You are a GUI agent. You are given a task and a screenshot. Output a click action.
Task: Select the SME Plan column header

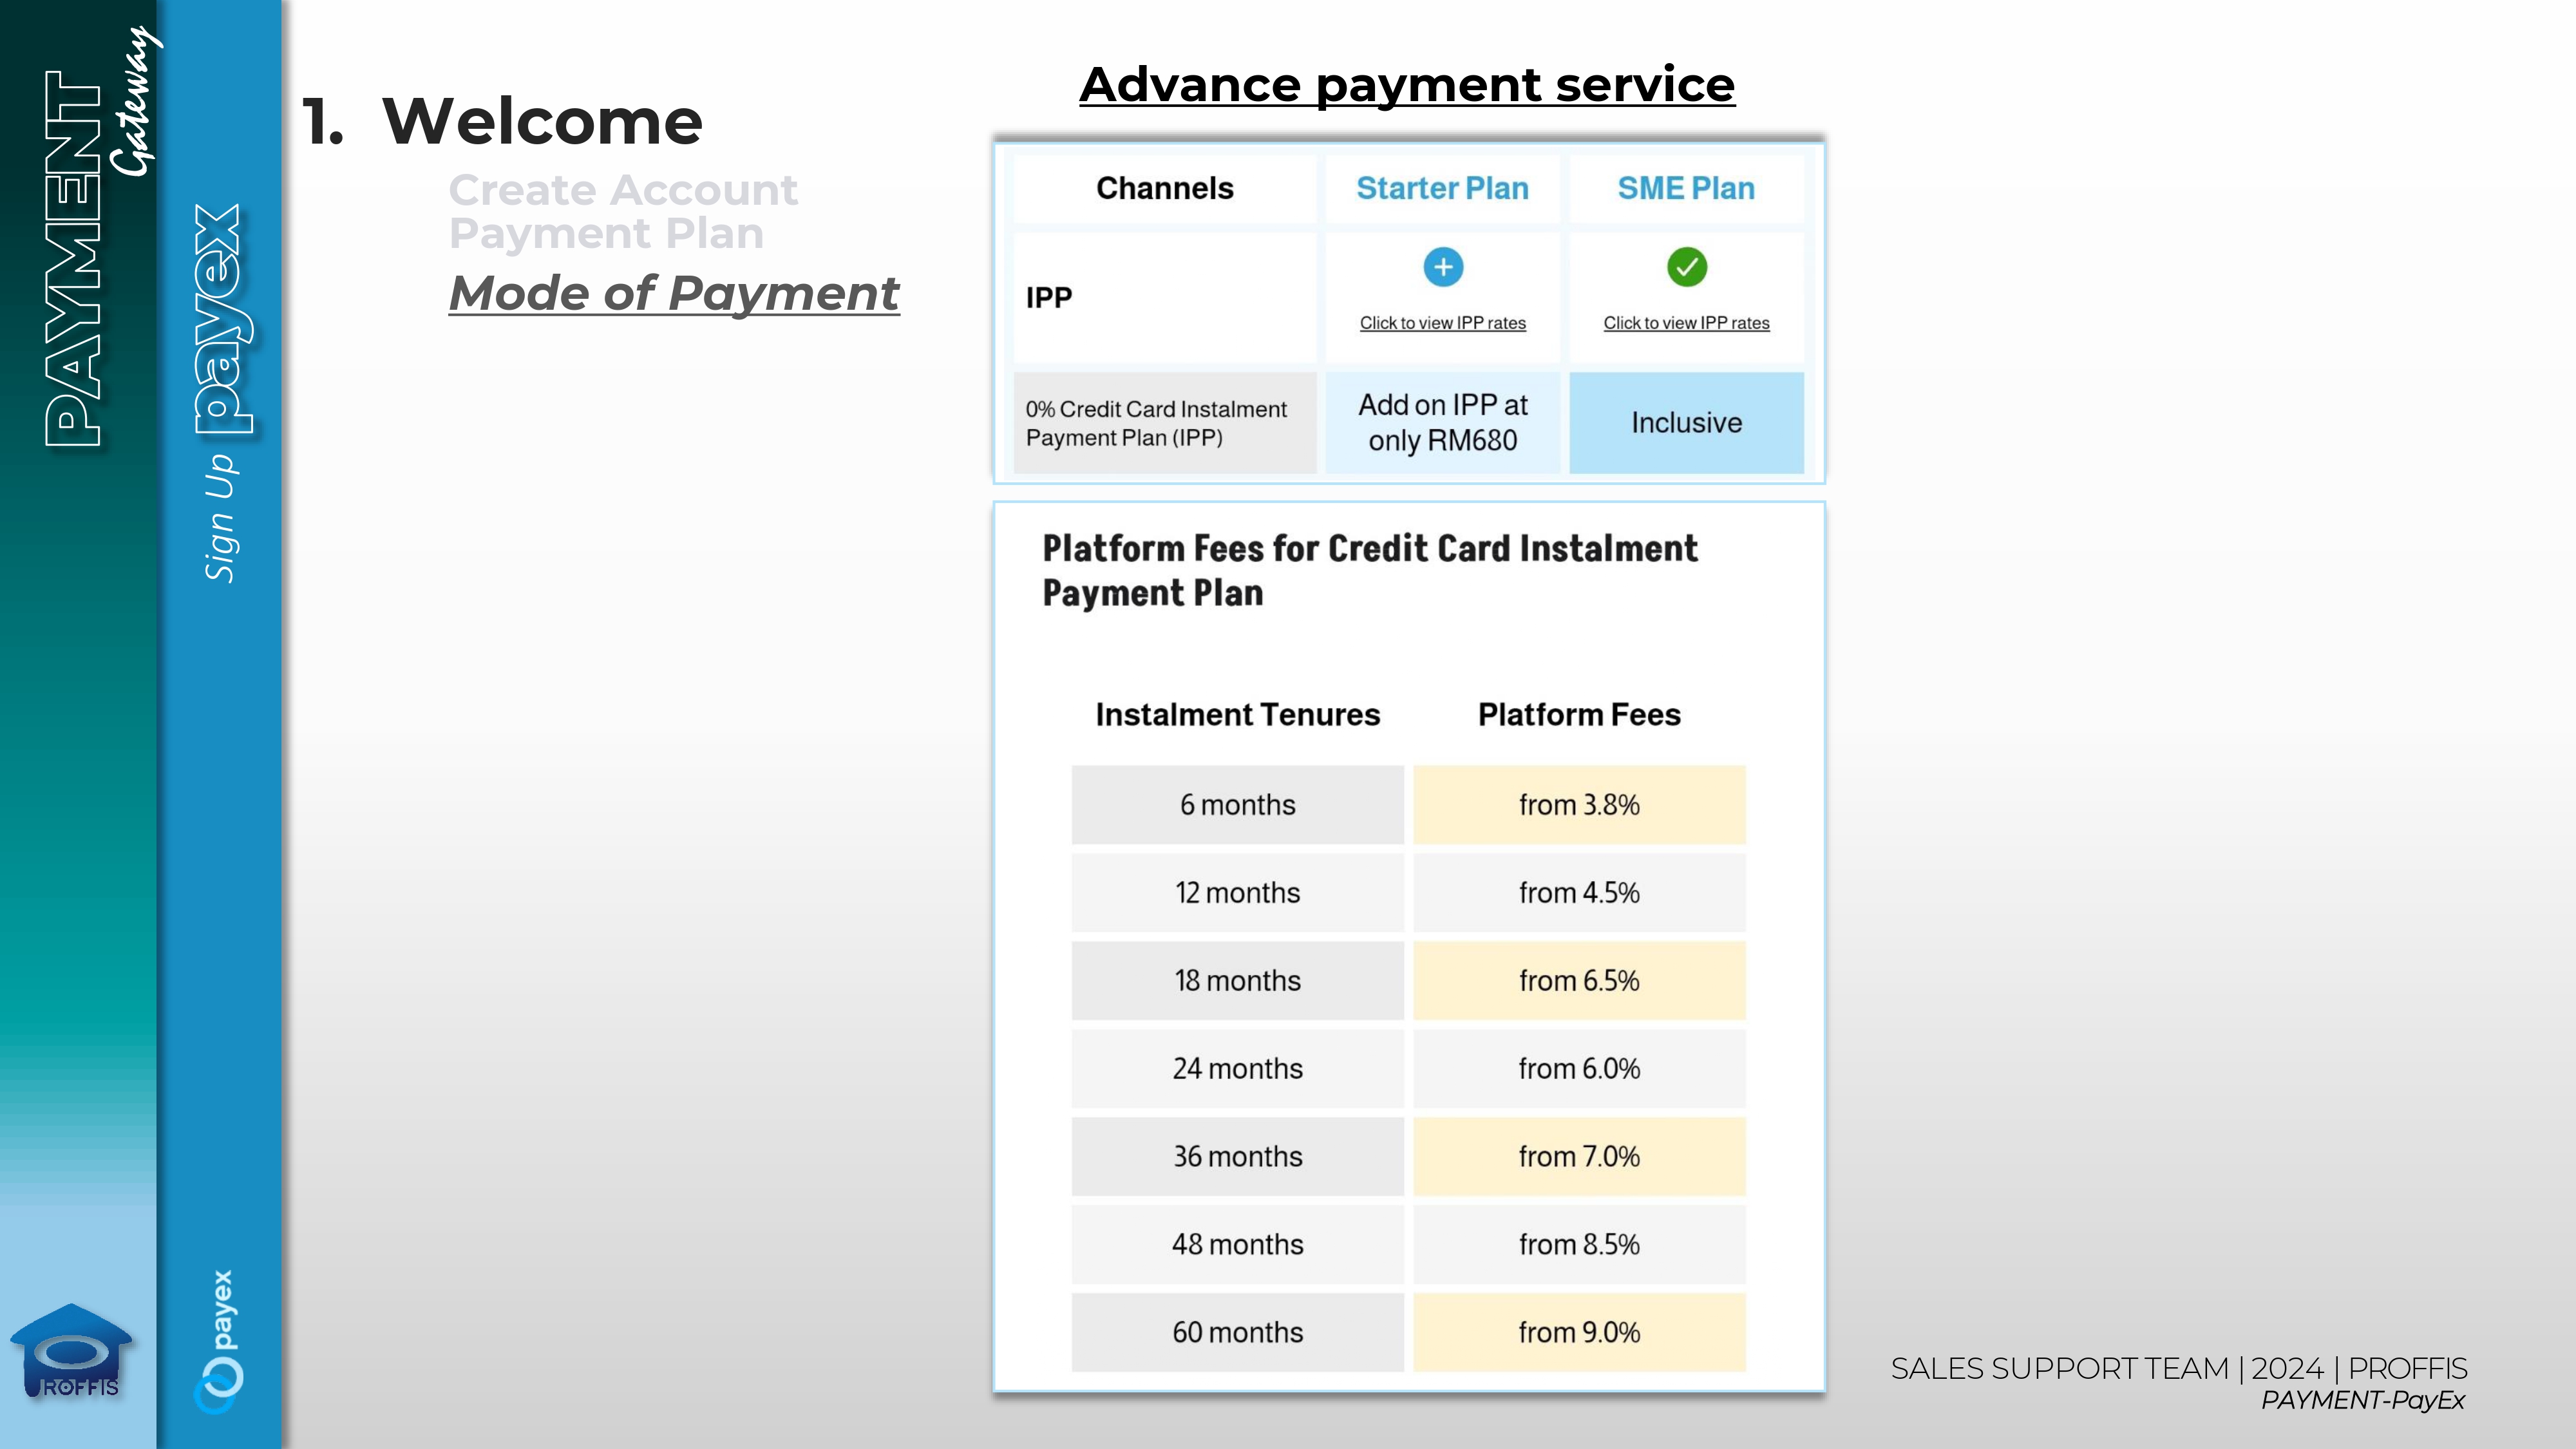click(1686, 188)
